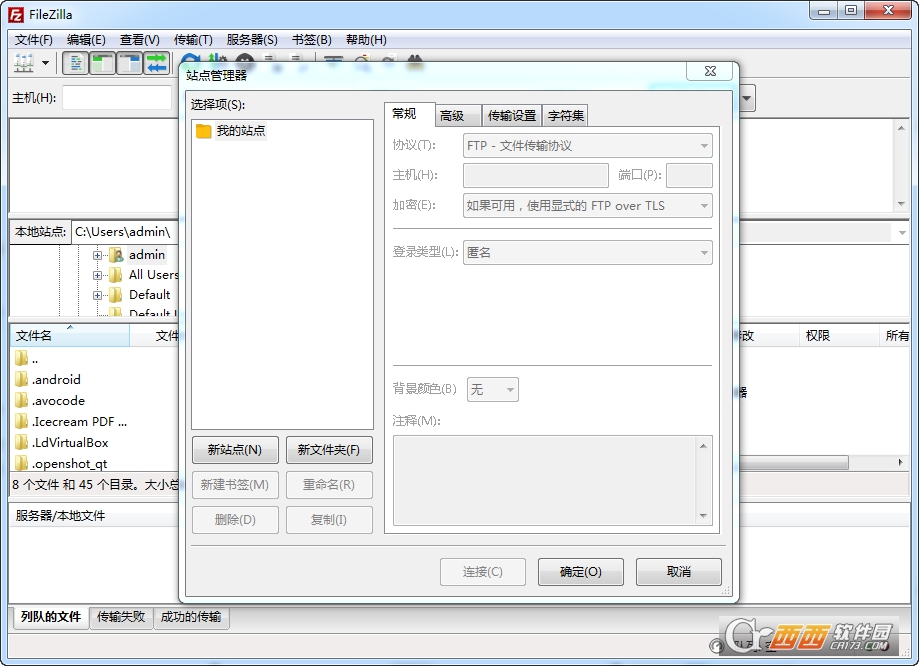
Task: Switch to the 常规 tab
Action: (410, 114)
